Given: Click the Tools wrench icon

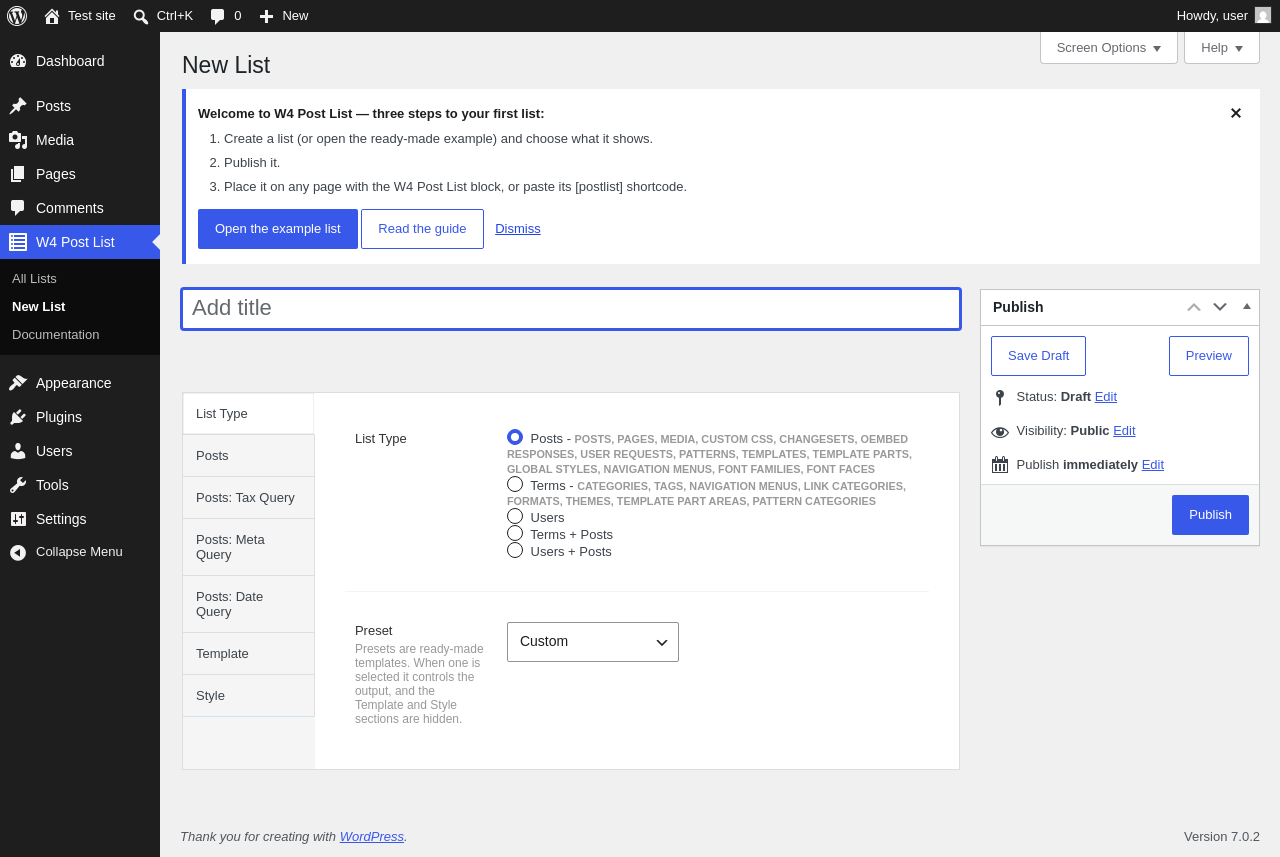Looking at the screenshot, I should (x=18, y=485).
